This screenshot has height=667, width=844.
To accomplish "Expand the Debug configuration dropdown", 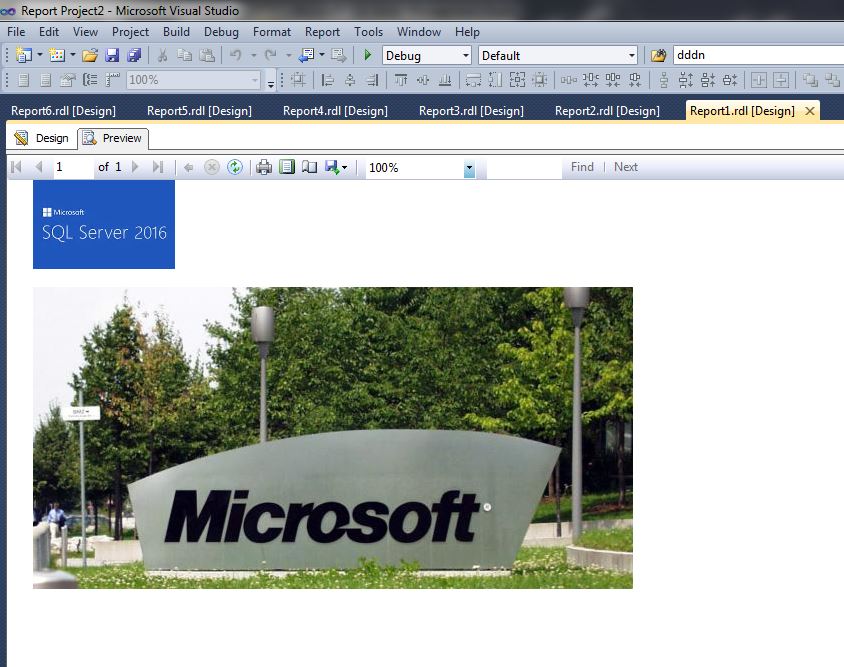I will click(466, 55).
